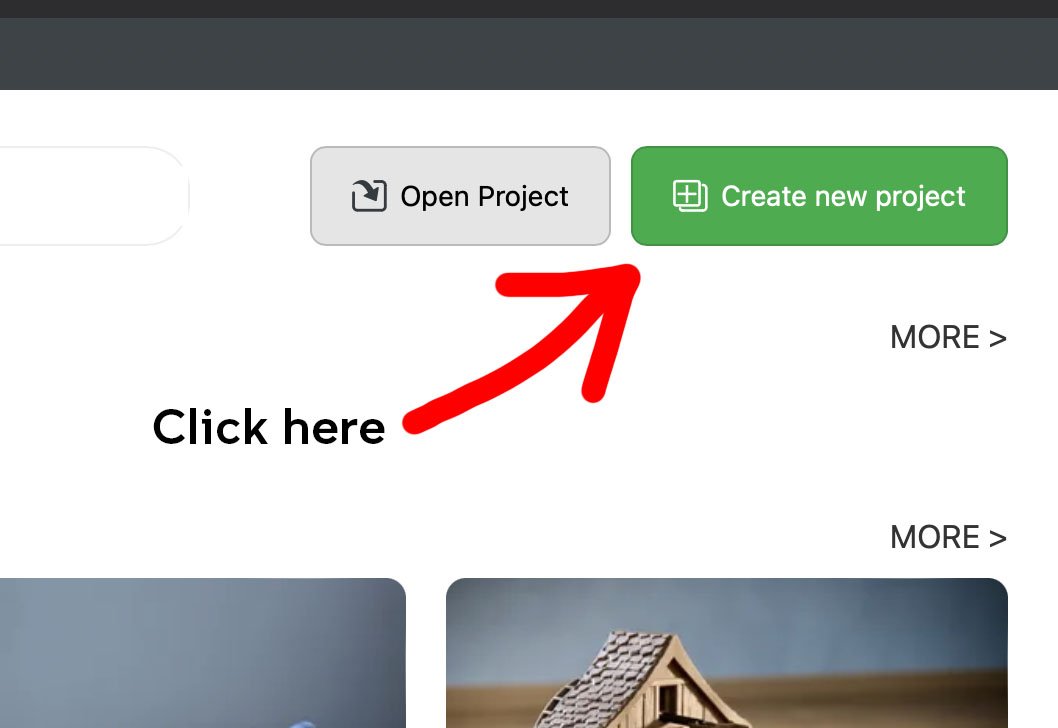1058x728 pixels.
Task: Expand the chevron beside the first MORE label
Action: [x=998, y=338]
